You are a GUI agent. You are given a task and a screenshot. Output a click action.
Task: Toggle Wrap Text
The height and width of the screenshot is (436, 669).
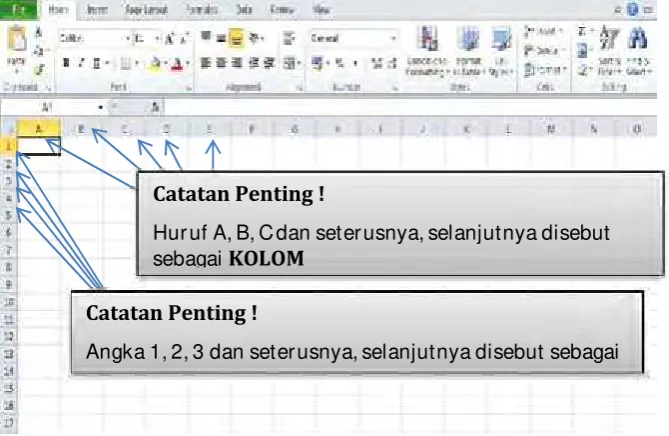click(289, 38)
